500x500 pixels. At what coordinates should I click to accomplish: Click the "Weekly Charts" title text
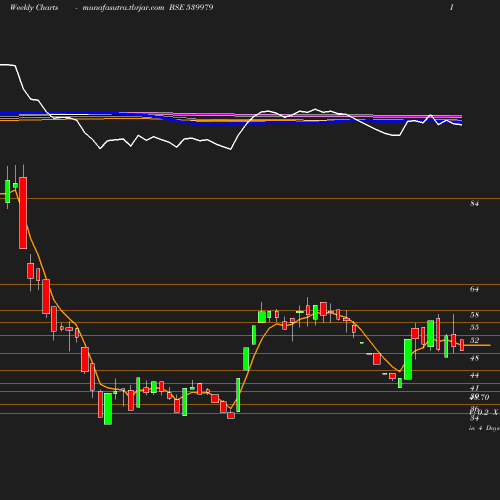point(34,8)
